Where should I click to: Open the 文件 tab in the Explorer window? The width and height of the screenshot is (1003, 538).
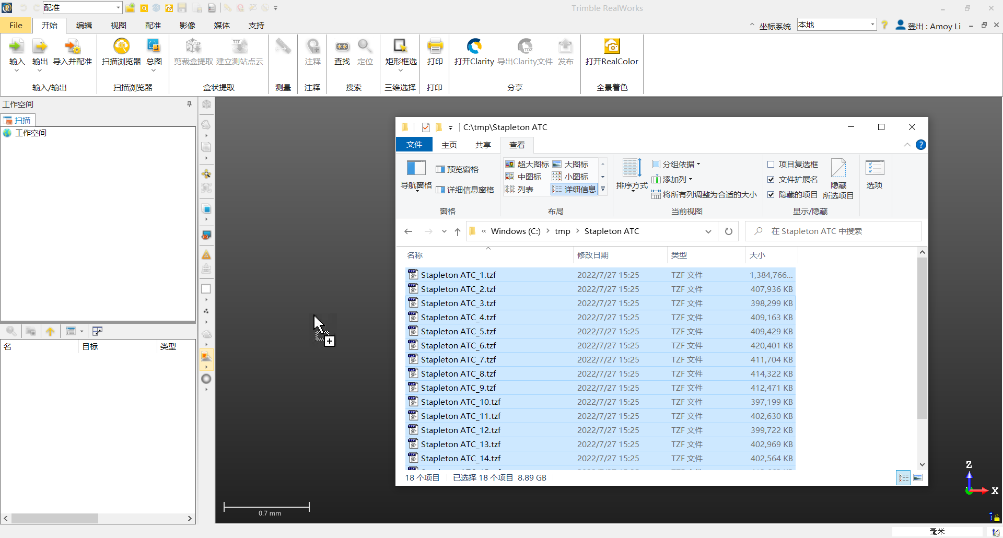pos(414,145)
